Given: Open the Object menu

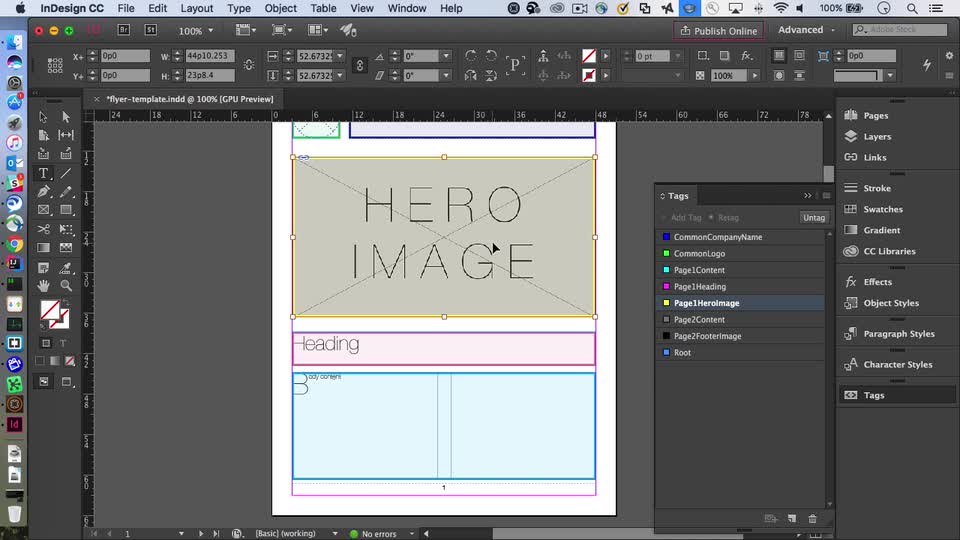Looking at the screenshot, I should [x=280, y=8].
